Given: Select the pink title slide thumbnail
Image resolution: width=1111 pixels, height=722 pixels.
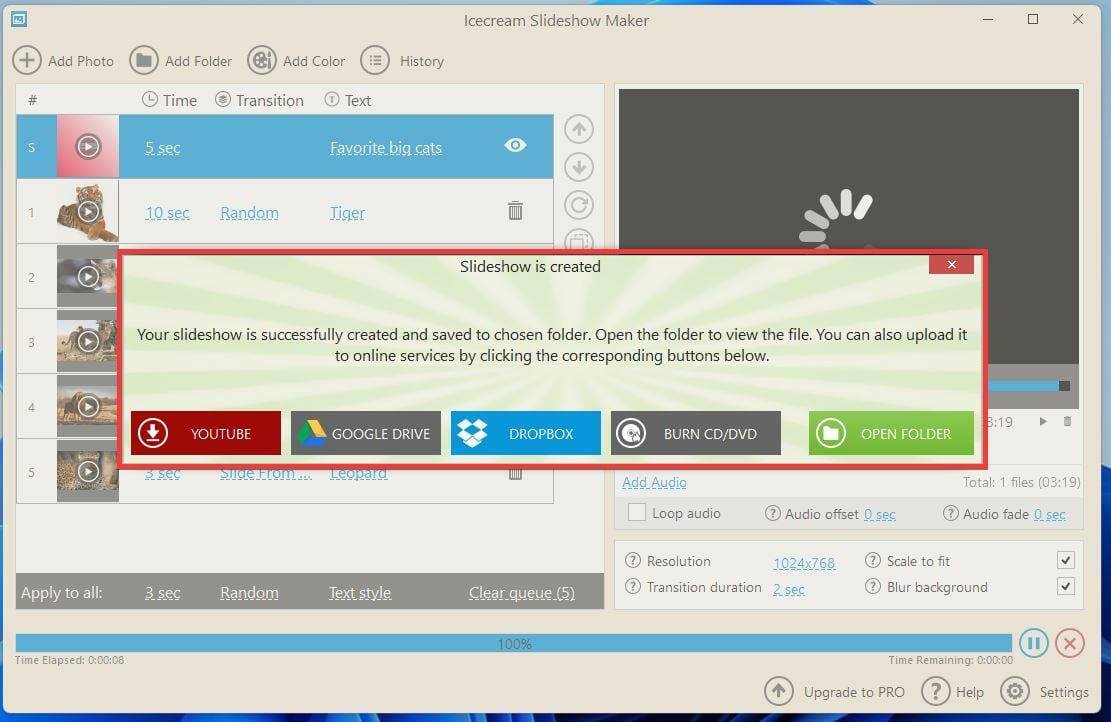Looking at the screenshot, I should coord(88,147).
